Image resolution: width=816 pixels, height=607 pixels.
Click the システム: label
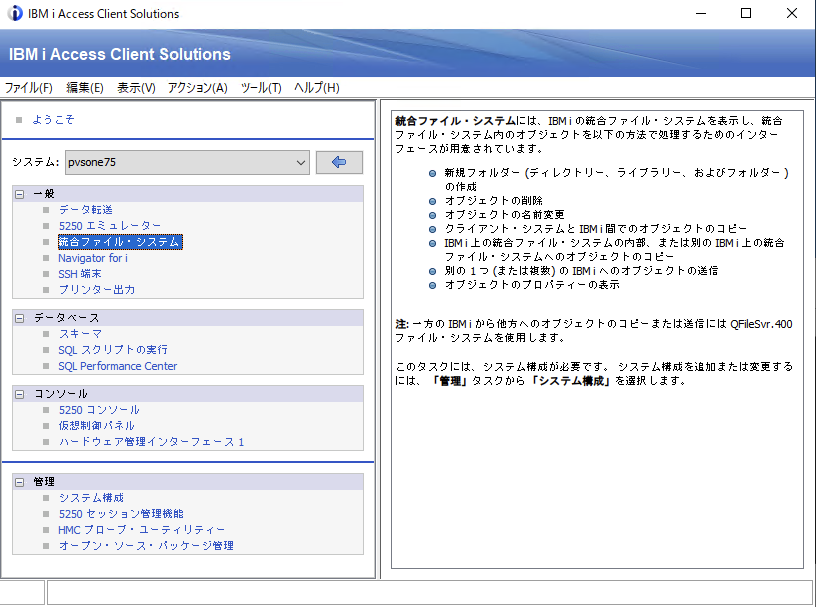point(35,162)
